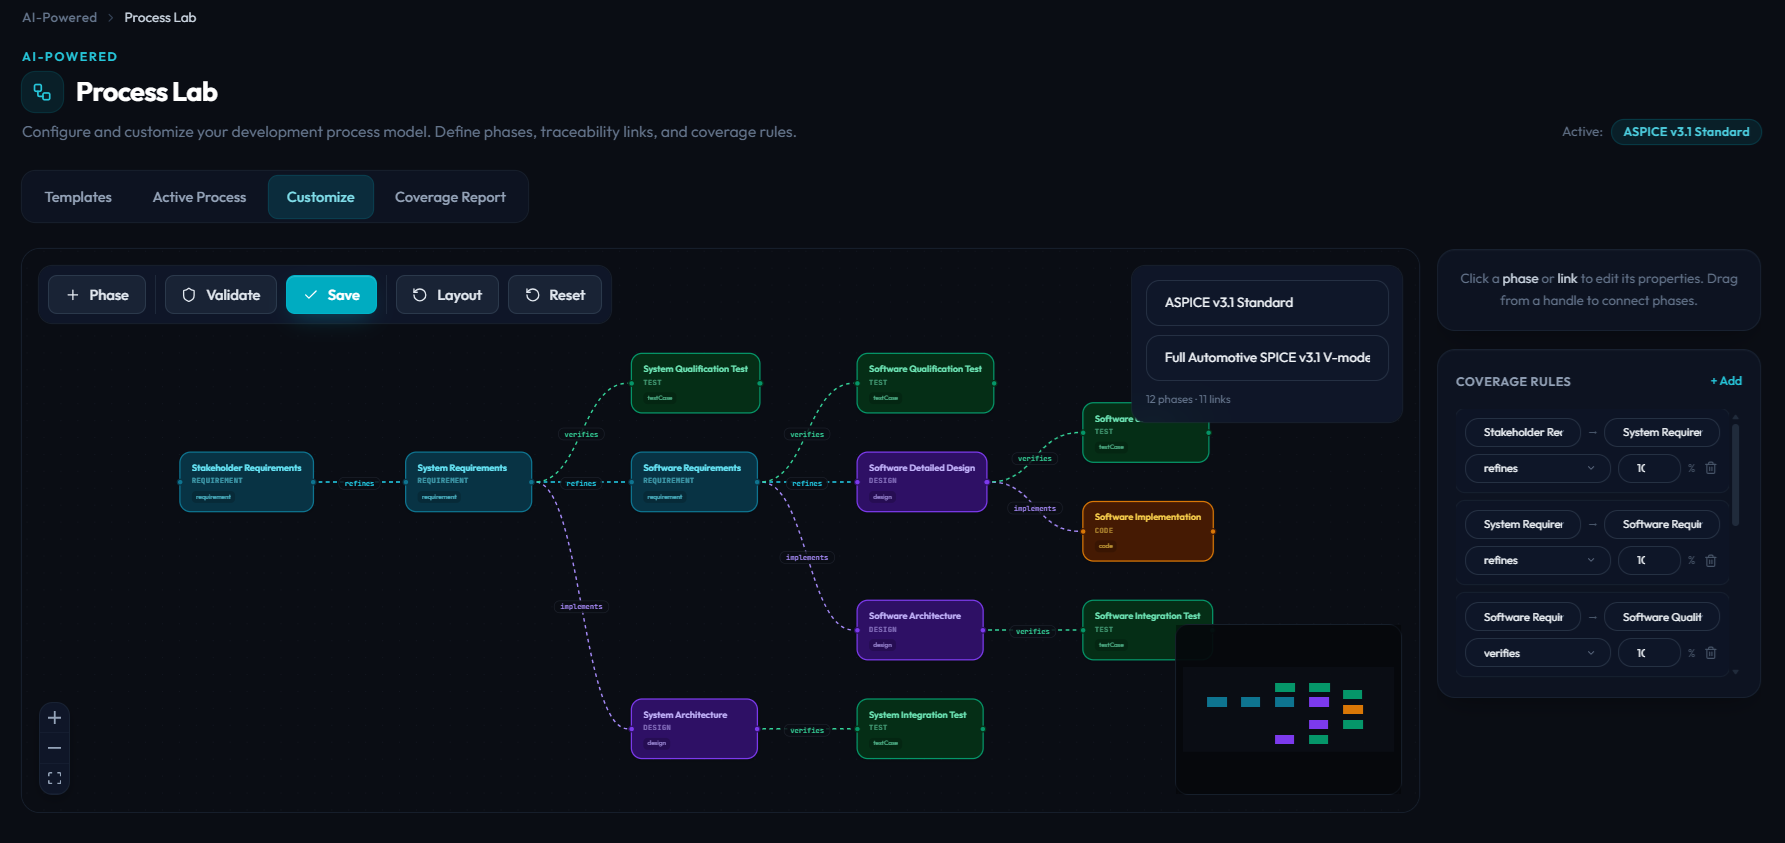This screenshot has height=843, width=1785.
Task: Select the Software Architecture design node
Action: [x=920, y=630]
